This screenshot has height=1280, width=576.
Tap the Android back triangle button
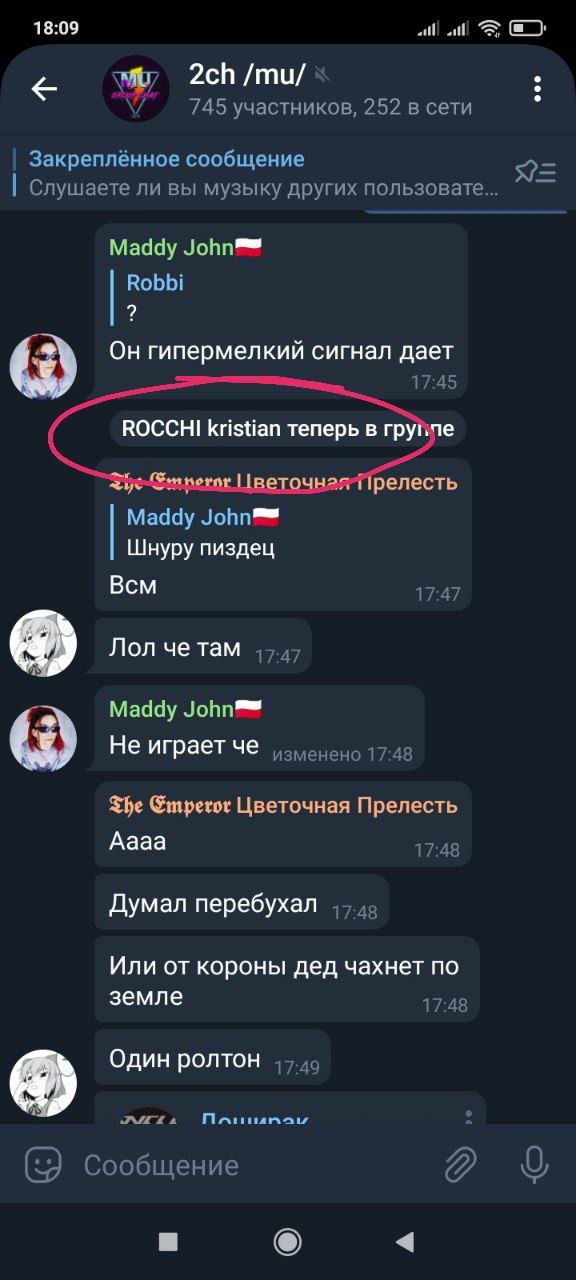tap(405, 1242)
